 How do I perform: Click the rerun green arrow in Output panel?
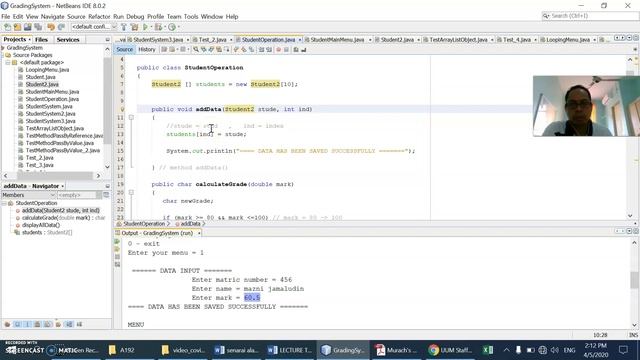coord(118,242)
